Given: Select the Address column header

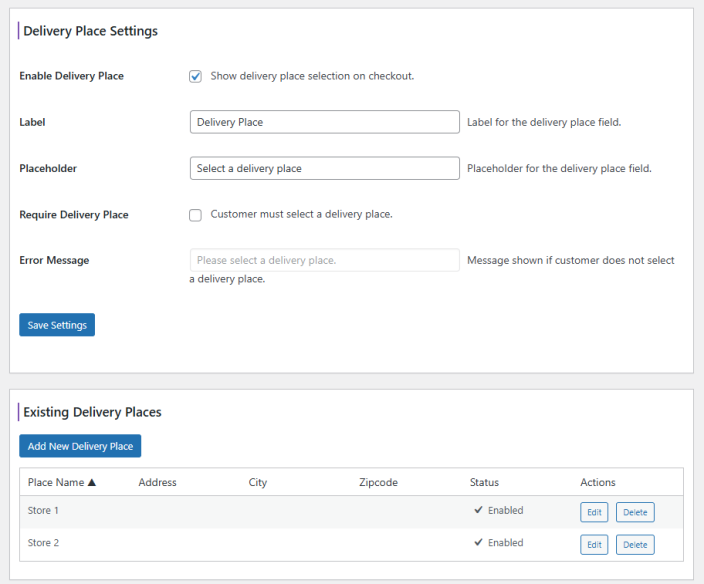Looking at the screenshot, I should click(157, 482).
